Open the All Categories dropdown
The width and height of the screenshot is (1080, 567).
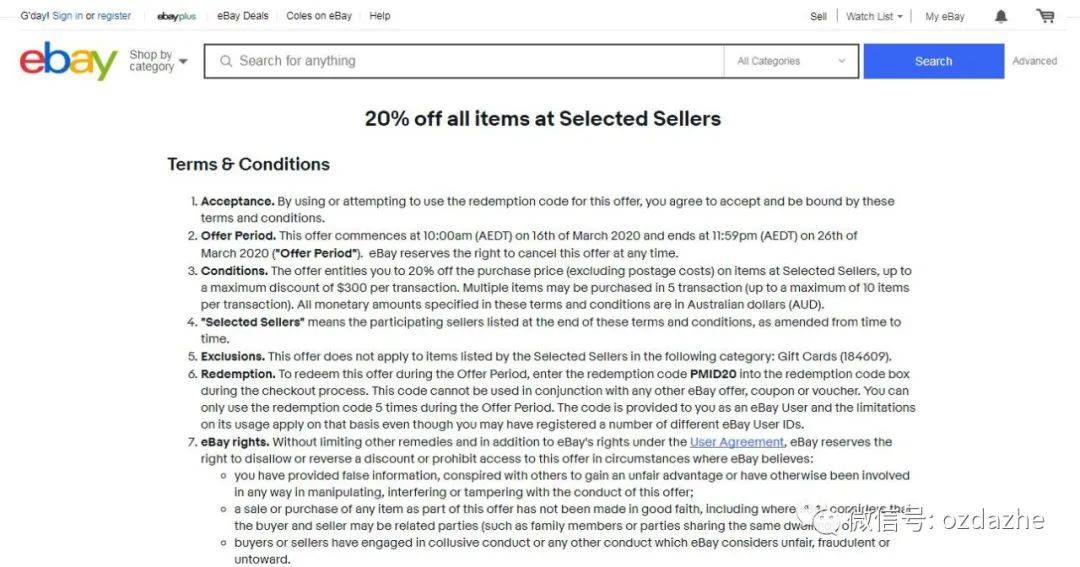click(791, 61)
